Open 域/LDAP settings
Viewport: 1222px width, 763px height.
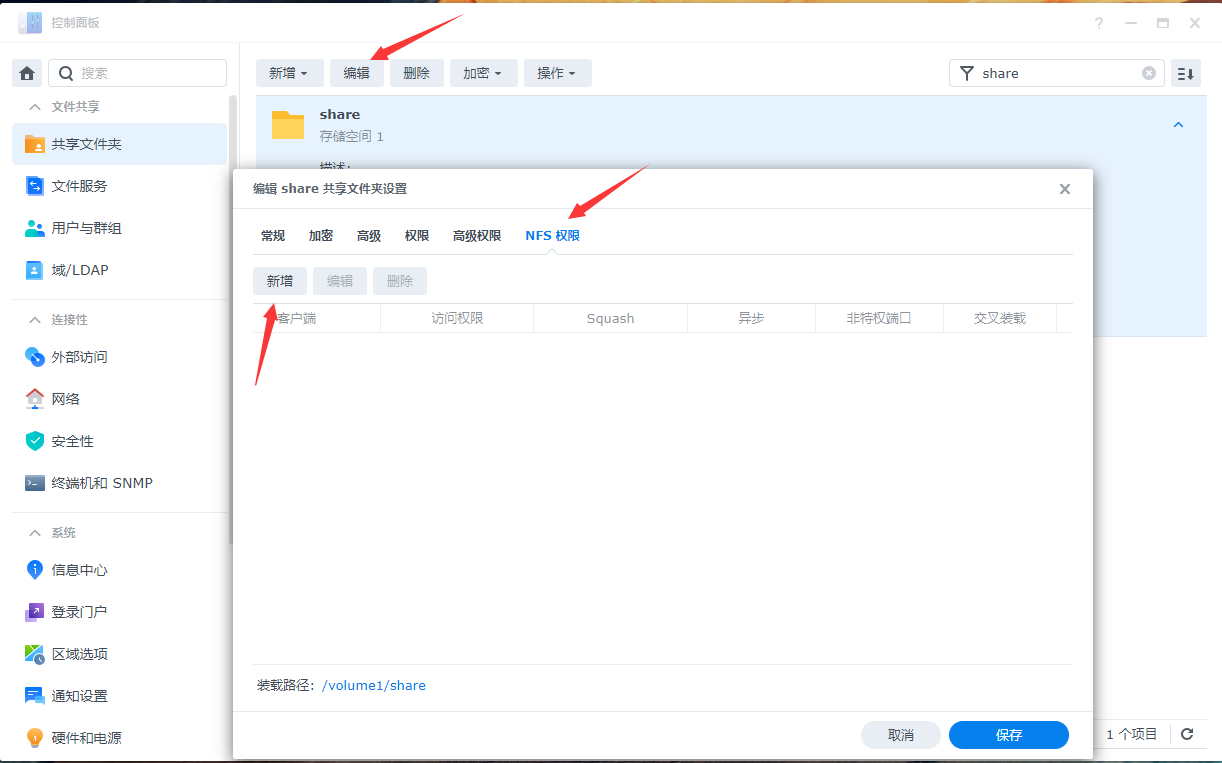pyautogui.click(x=119, y=270)
